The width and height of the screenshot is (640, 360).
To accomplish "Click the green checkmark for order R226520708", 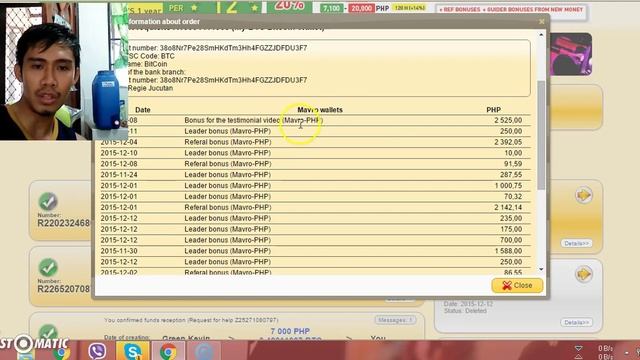I will point(48,268).
